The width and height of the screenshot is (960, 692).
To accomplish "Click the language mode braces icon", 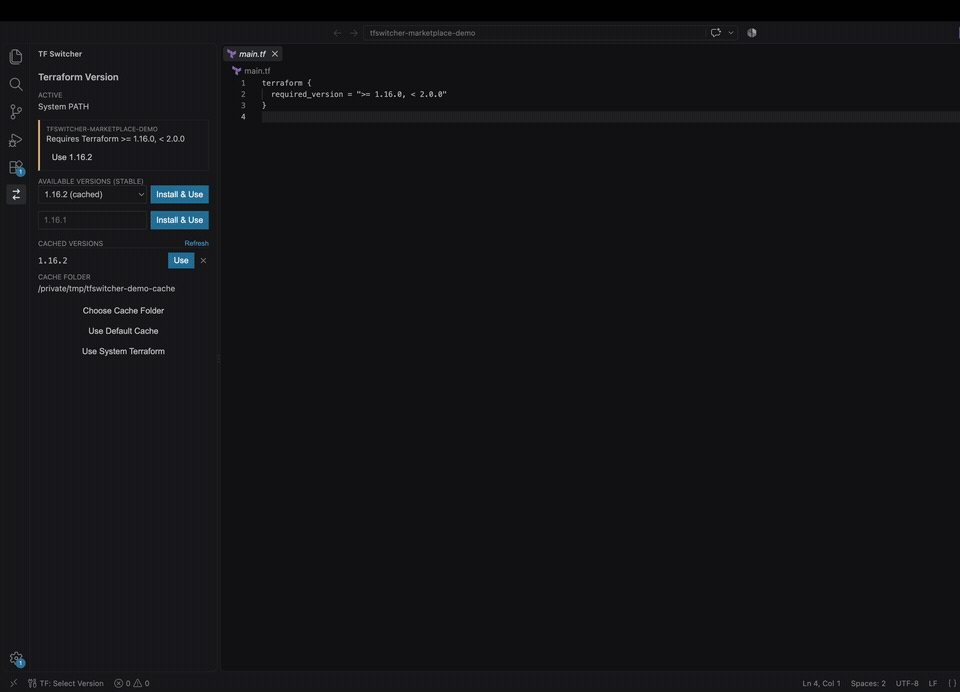I will pyautogui.click(x=951, y=683).
